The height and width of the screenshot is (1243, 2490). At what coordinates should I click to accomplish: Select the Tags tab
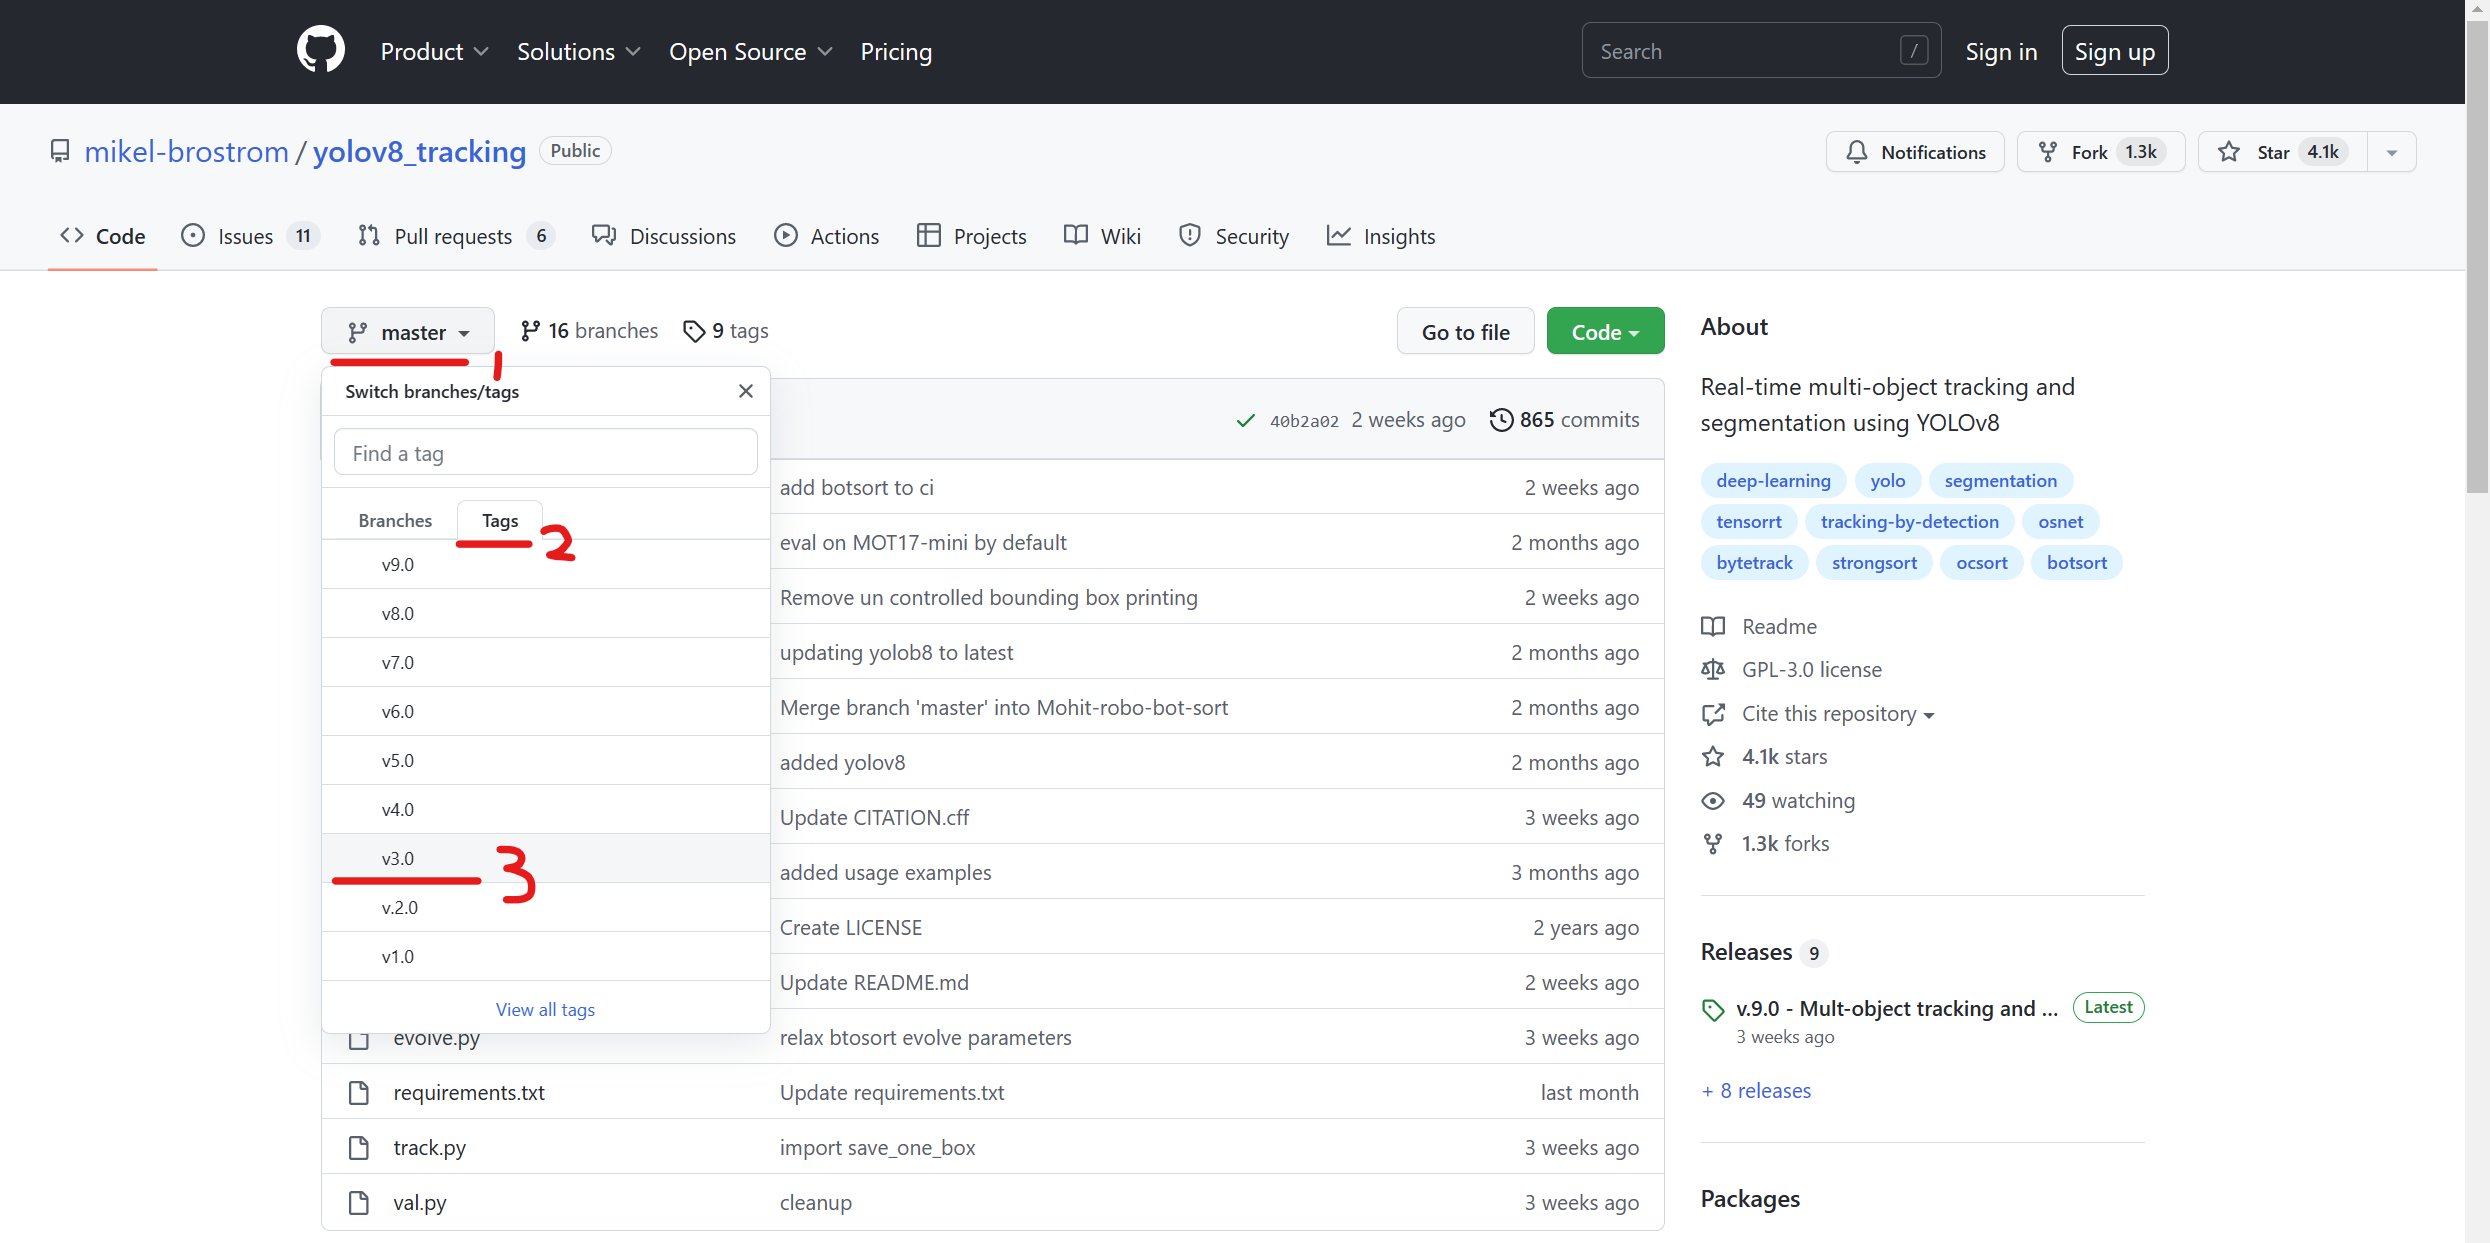click(x=500, y=520)
